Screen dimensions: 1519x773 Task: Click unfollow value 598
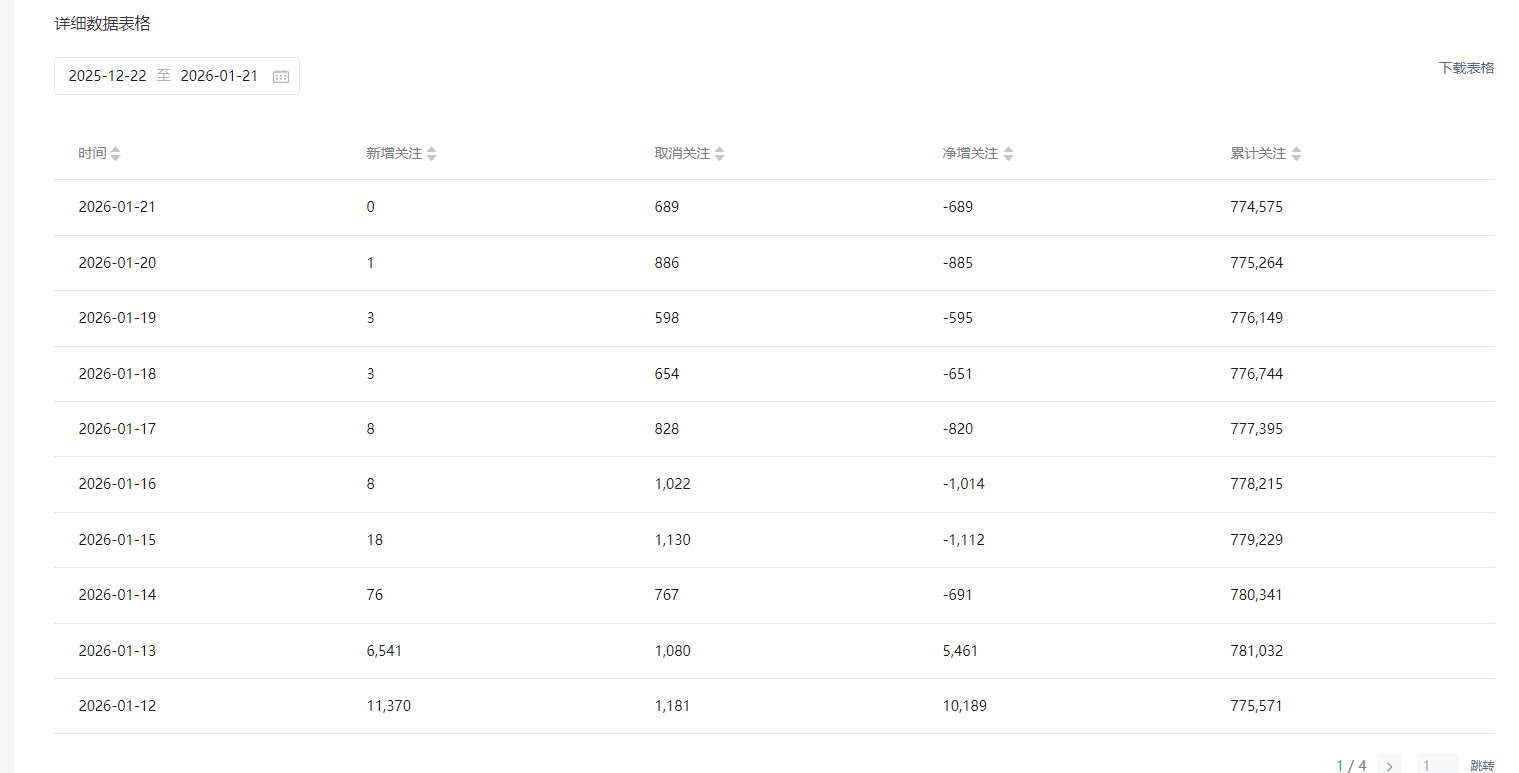(667, 318)
